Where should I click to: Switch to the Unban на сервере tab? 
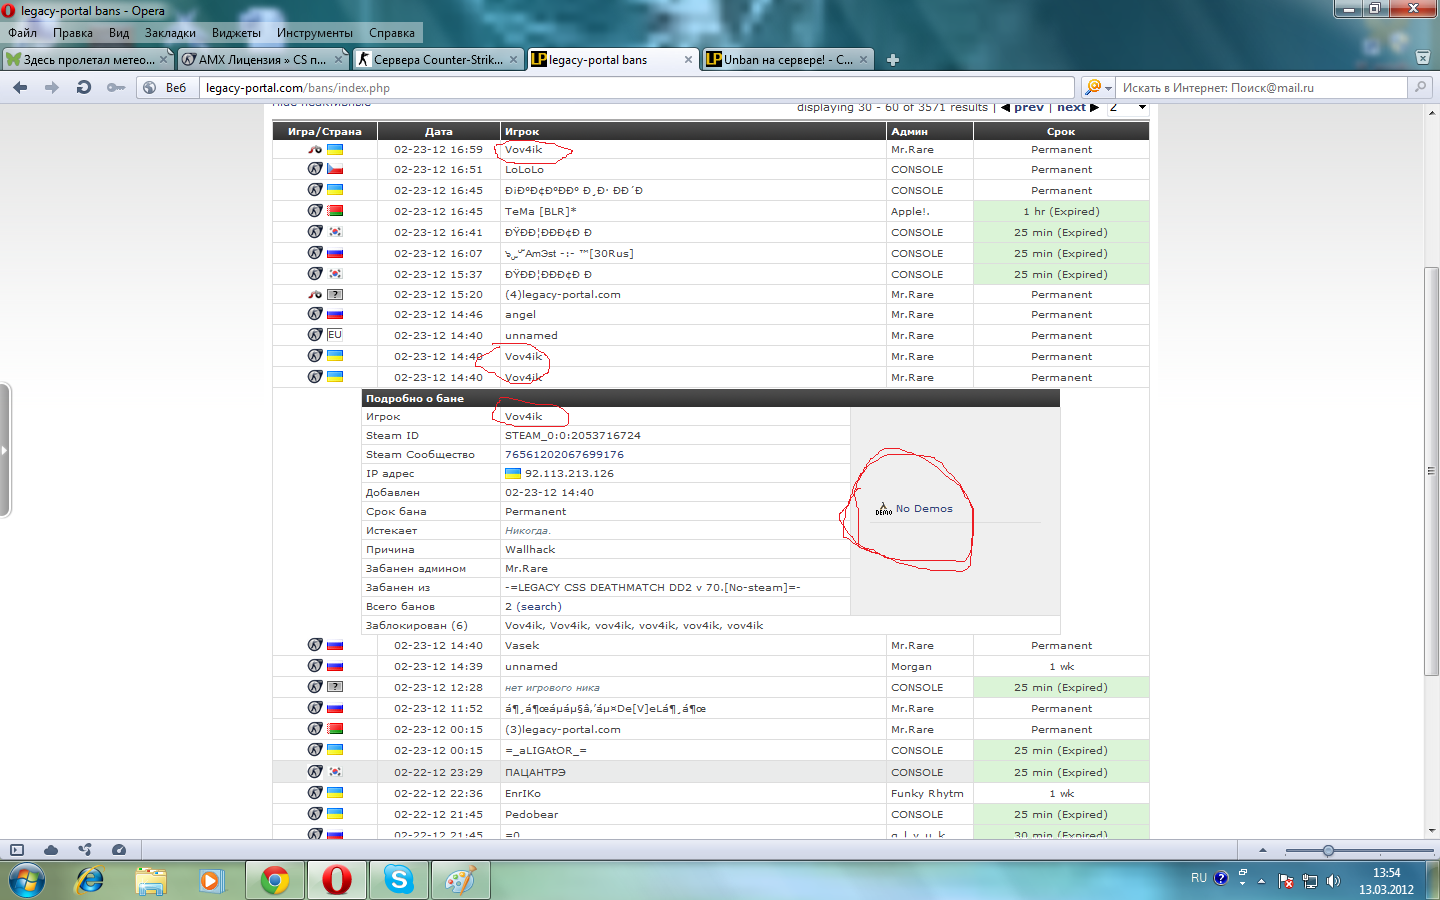(x=788, y=60)
